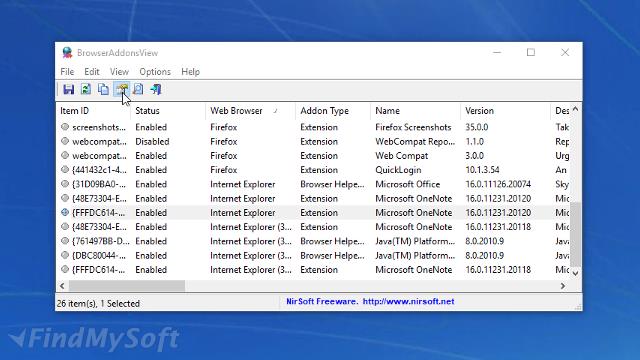The image size is (640, 360).
Task: Click the icon of the screenshots... row
Action: coord(65,127)
